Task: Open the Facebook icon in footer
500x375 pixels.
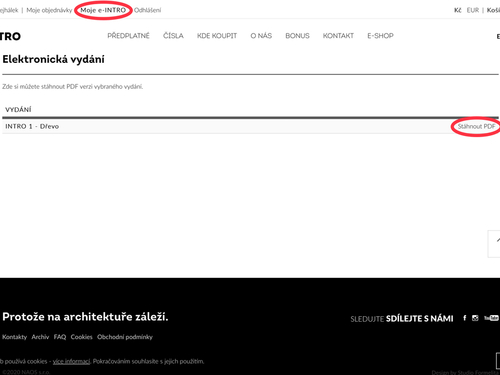Action: (x=465, y=318)
